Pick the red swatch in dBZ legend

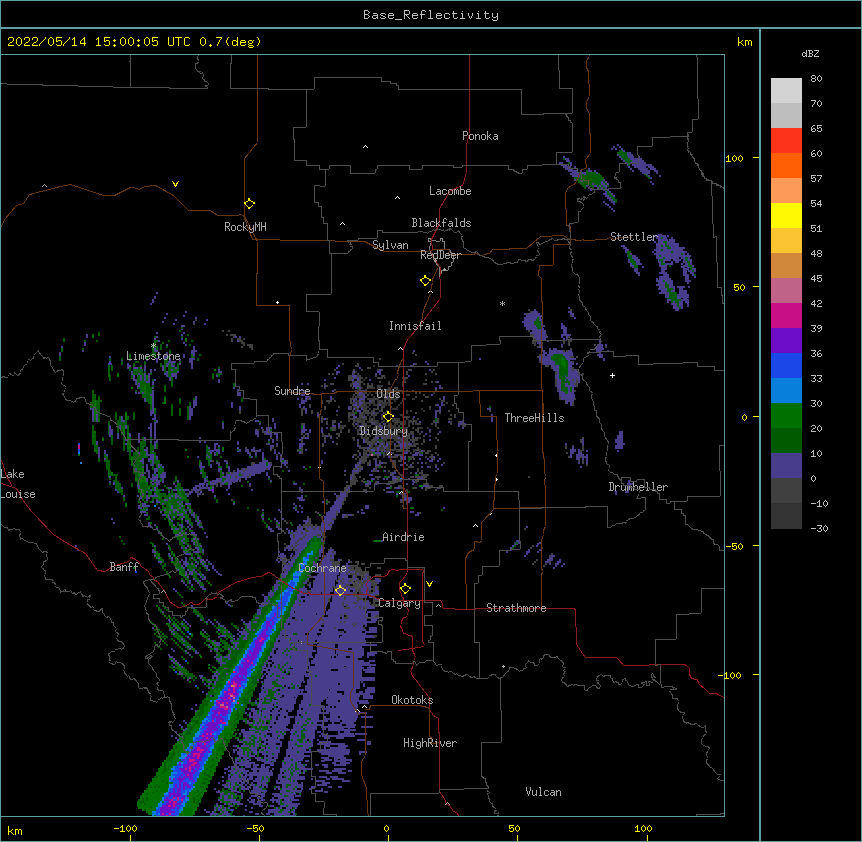pyautogui.click(x=786, y=140)
